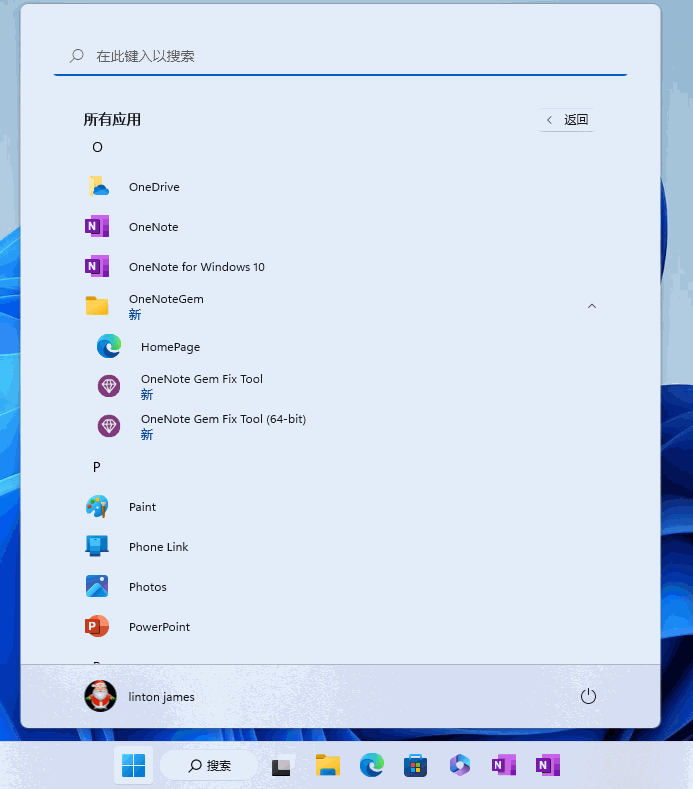The image size is (693, 789).
Task: Click OneNote Gem Fix Tool (64-bit) icon
Action: pyautogui.click(x=109, y=426)
